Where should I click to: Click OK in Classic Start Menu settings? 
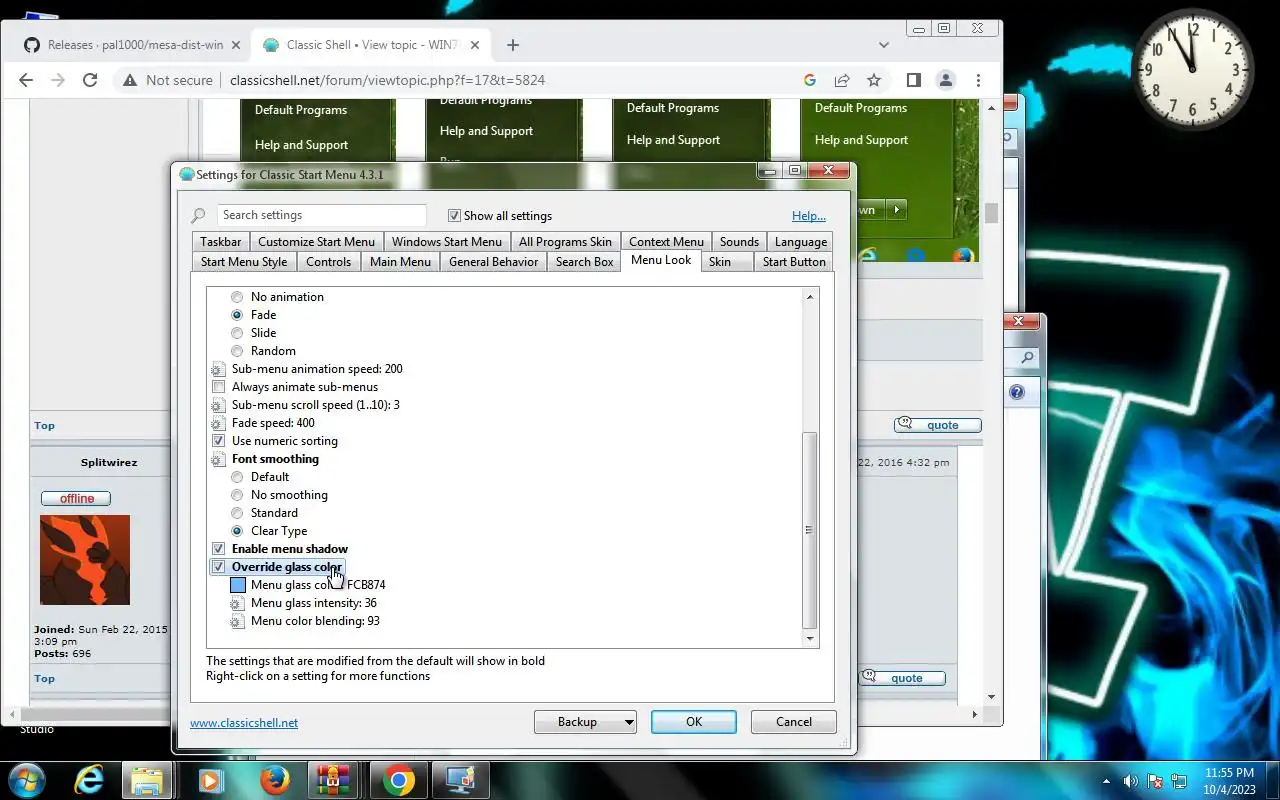[x=694, y=722]
